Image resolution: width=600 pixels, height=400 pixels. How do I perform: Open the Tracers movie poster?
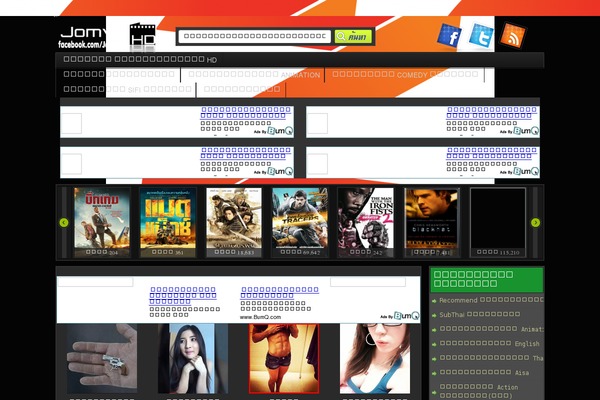tap(300, 222)
